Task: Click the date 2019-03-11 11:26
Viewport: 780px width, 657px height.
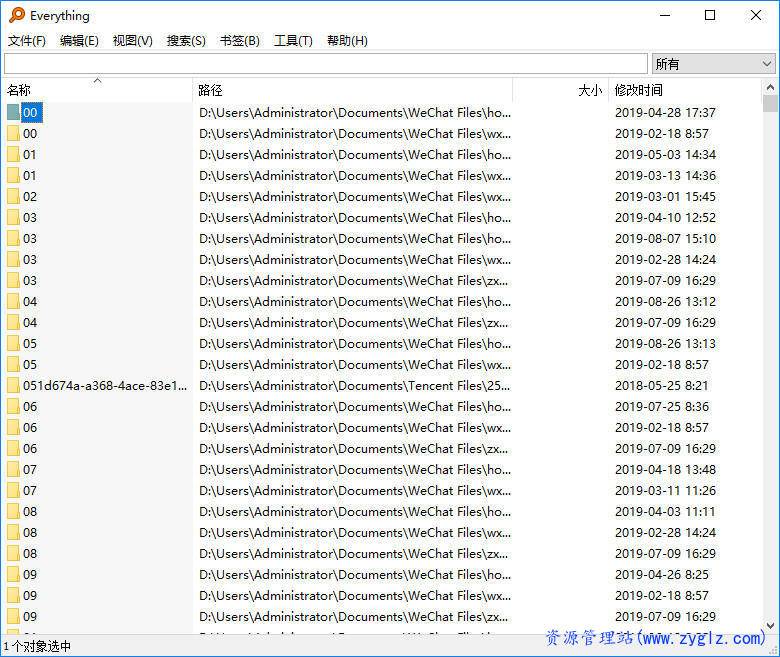Action: click(x=665, y=490)
